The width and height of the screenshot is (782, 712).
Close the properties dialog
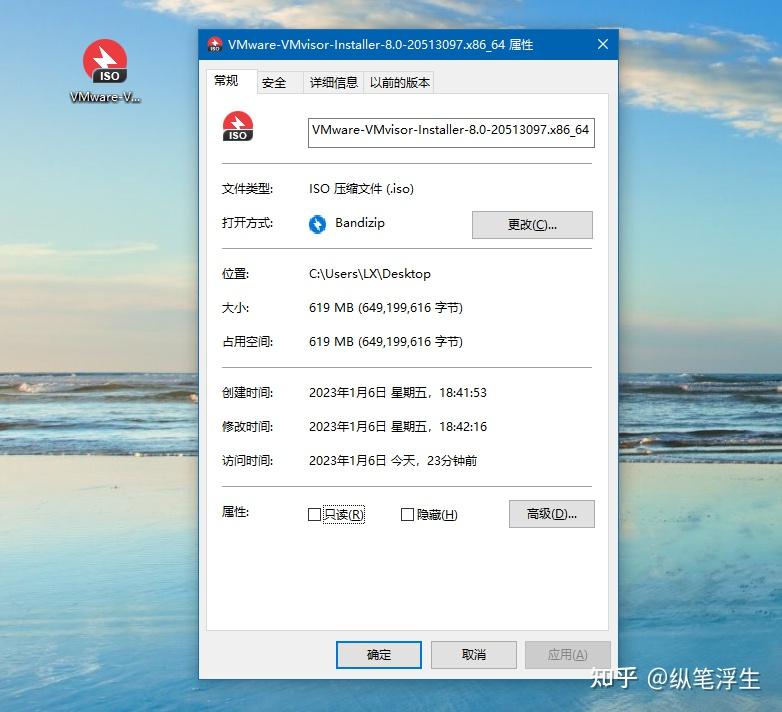pos(602,44)
